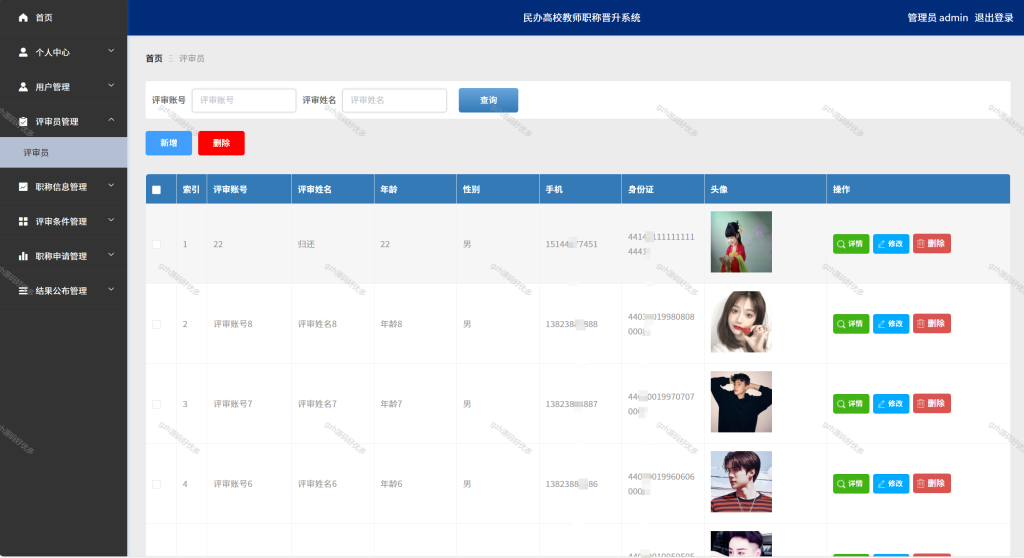The height and width of the screenshot is (558, 1024).
Task: Collapse the 评审员管理 menu chevron
Action: pos(111,120)
